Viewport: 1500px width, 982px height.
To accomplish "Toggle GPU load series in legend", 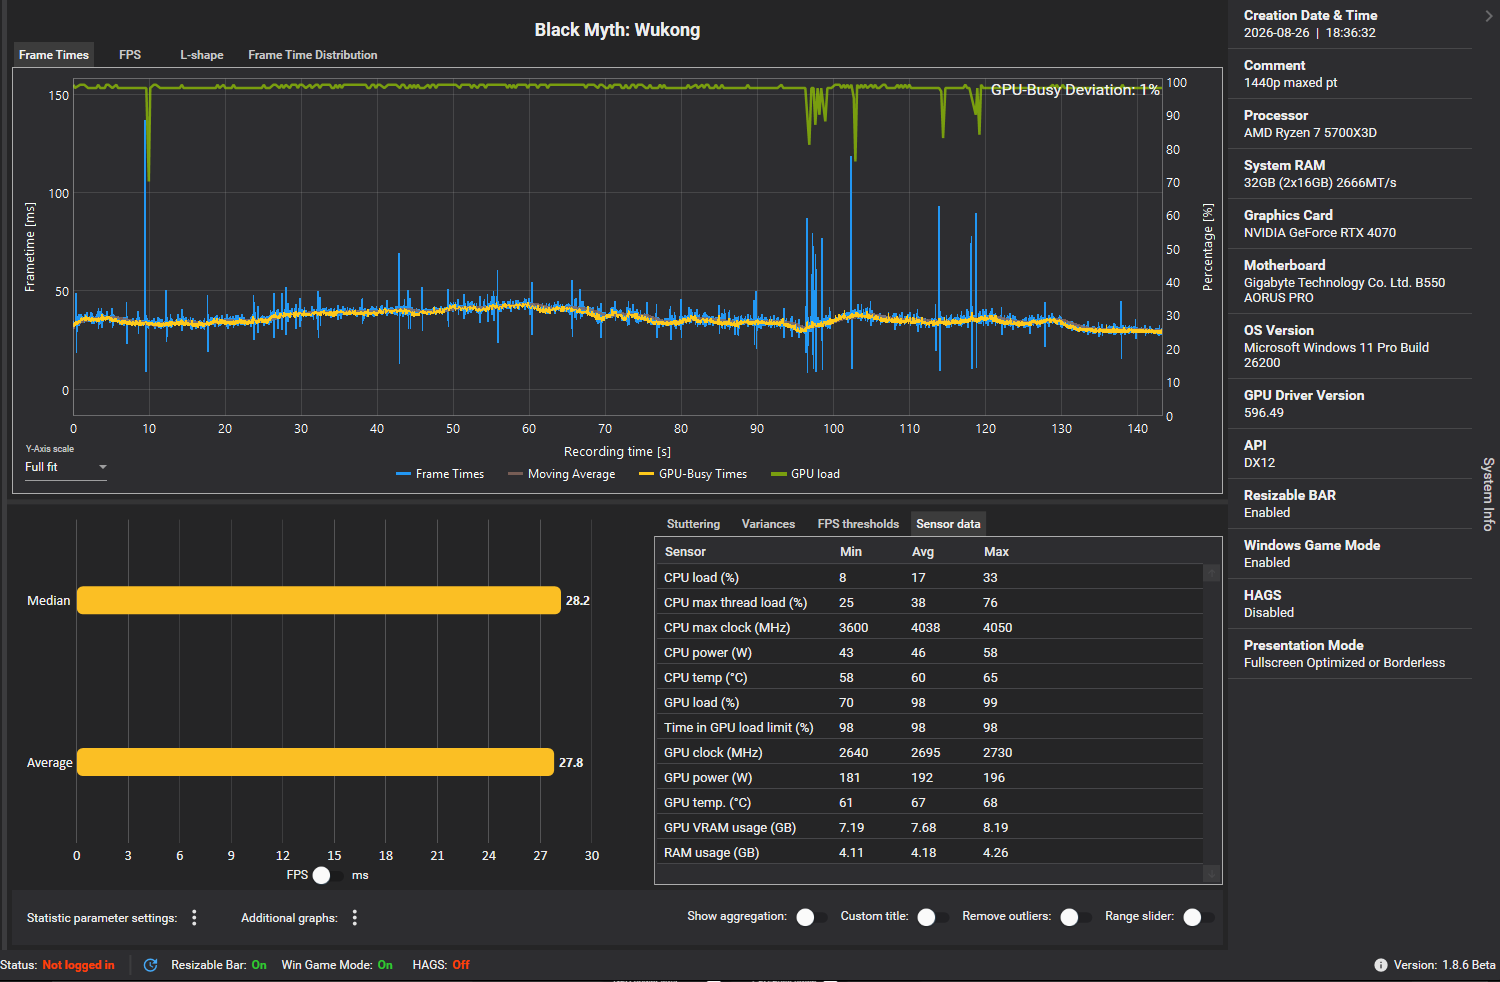I will (806, 474).
